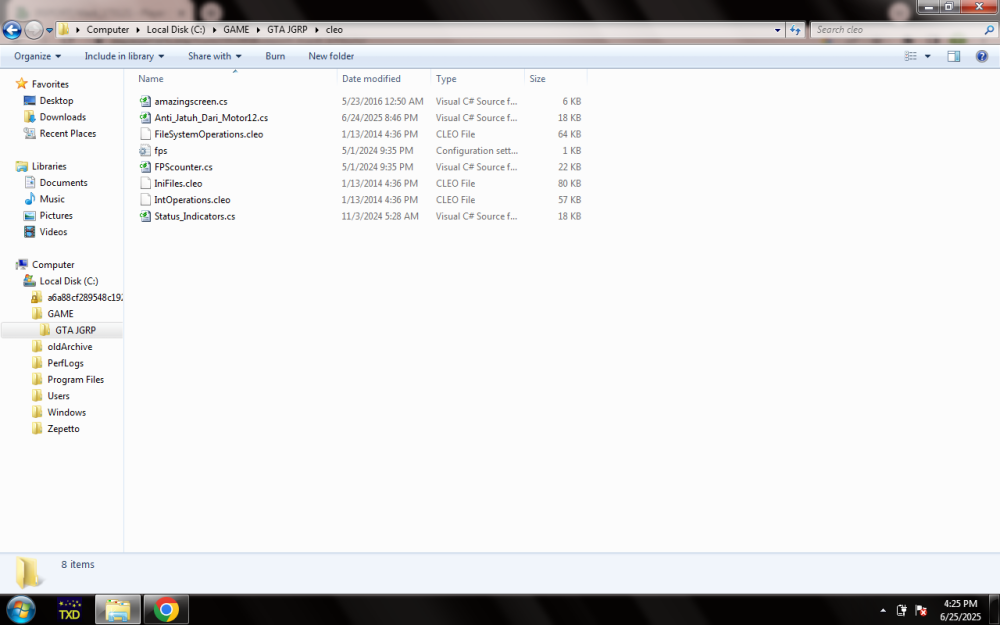1000x625 pixels.
Task: Open the Pictures library
Action: [x=55, y=216]
